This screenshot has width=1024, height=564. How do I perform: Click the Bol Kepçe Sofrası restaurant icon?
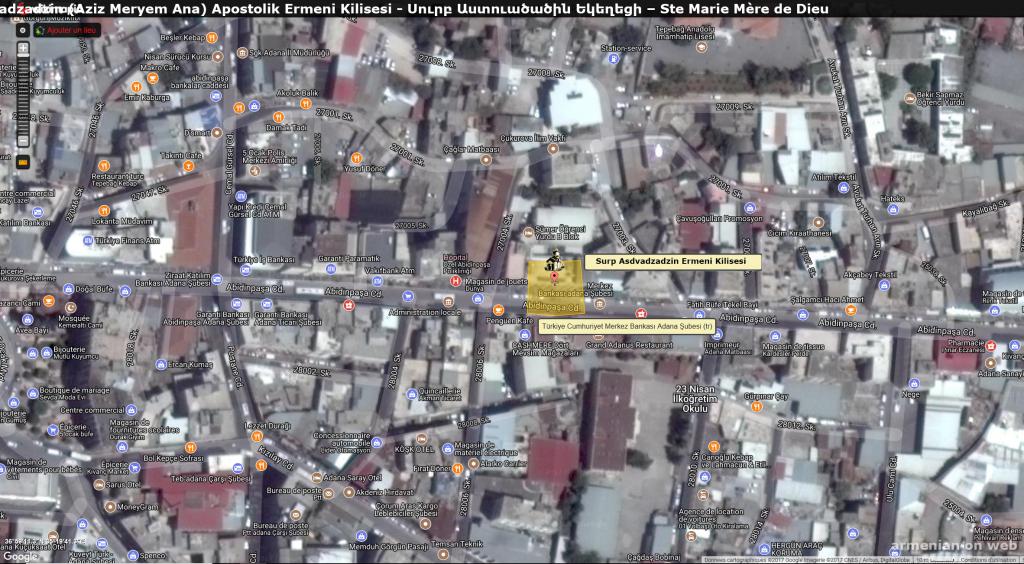190,448
